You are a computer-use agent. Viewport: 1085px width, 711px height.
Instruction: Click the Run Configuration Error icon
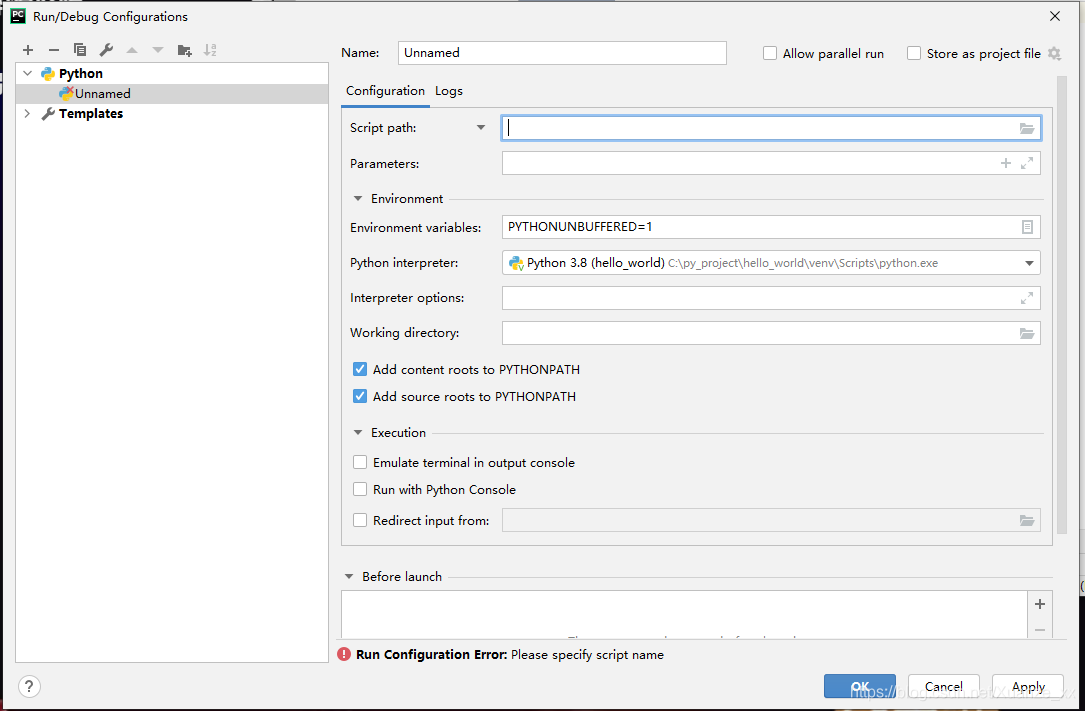click(x=344, y=654)
